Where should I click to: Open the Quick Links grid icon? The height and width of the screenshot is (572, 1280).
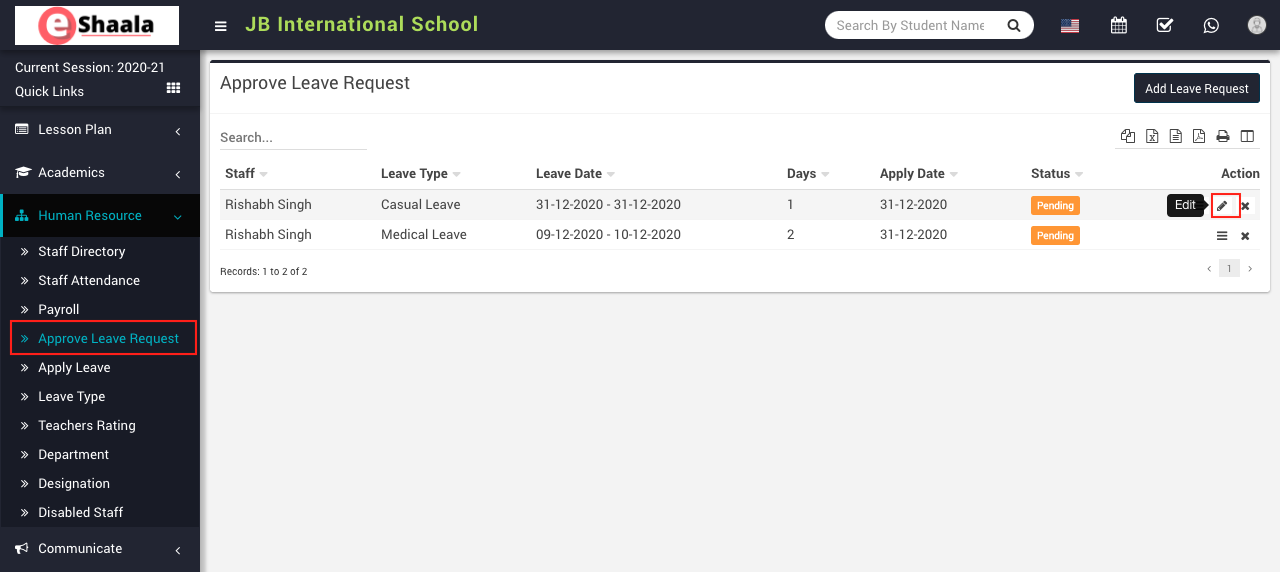[x=173, y=89]
